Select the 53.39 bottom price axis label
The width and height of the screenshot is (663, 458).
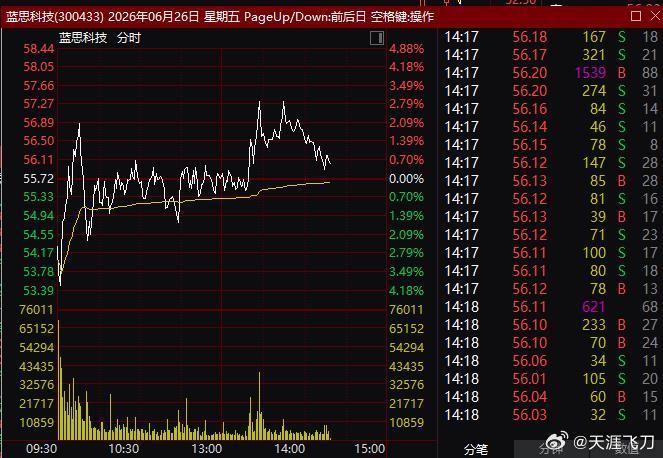click(x=38, y=291)
